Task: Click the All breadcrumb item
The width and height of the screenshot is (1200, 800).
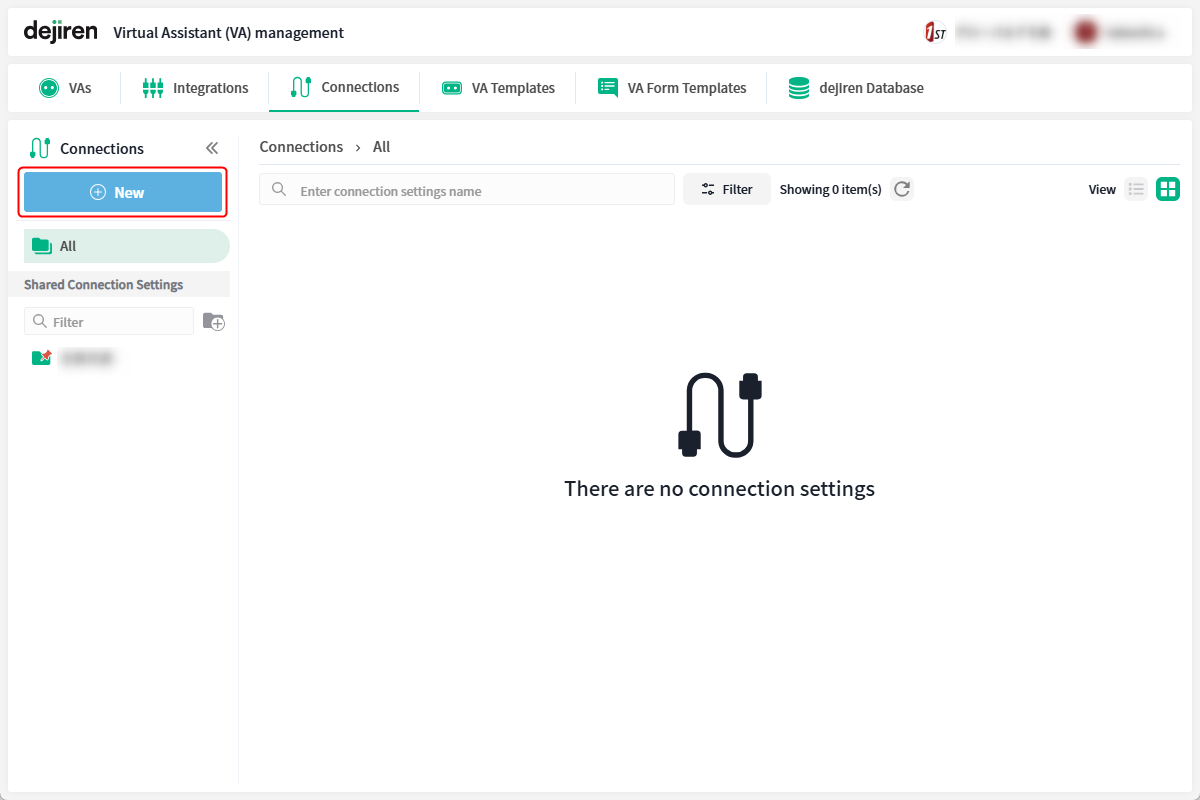Action: pos(381,147)
